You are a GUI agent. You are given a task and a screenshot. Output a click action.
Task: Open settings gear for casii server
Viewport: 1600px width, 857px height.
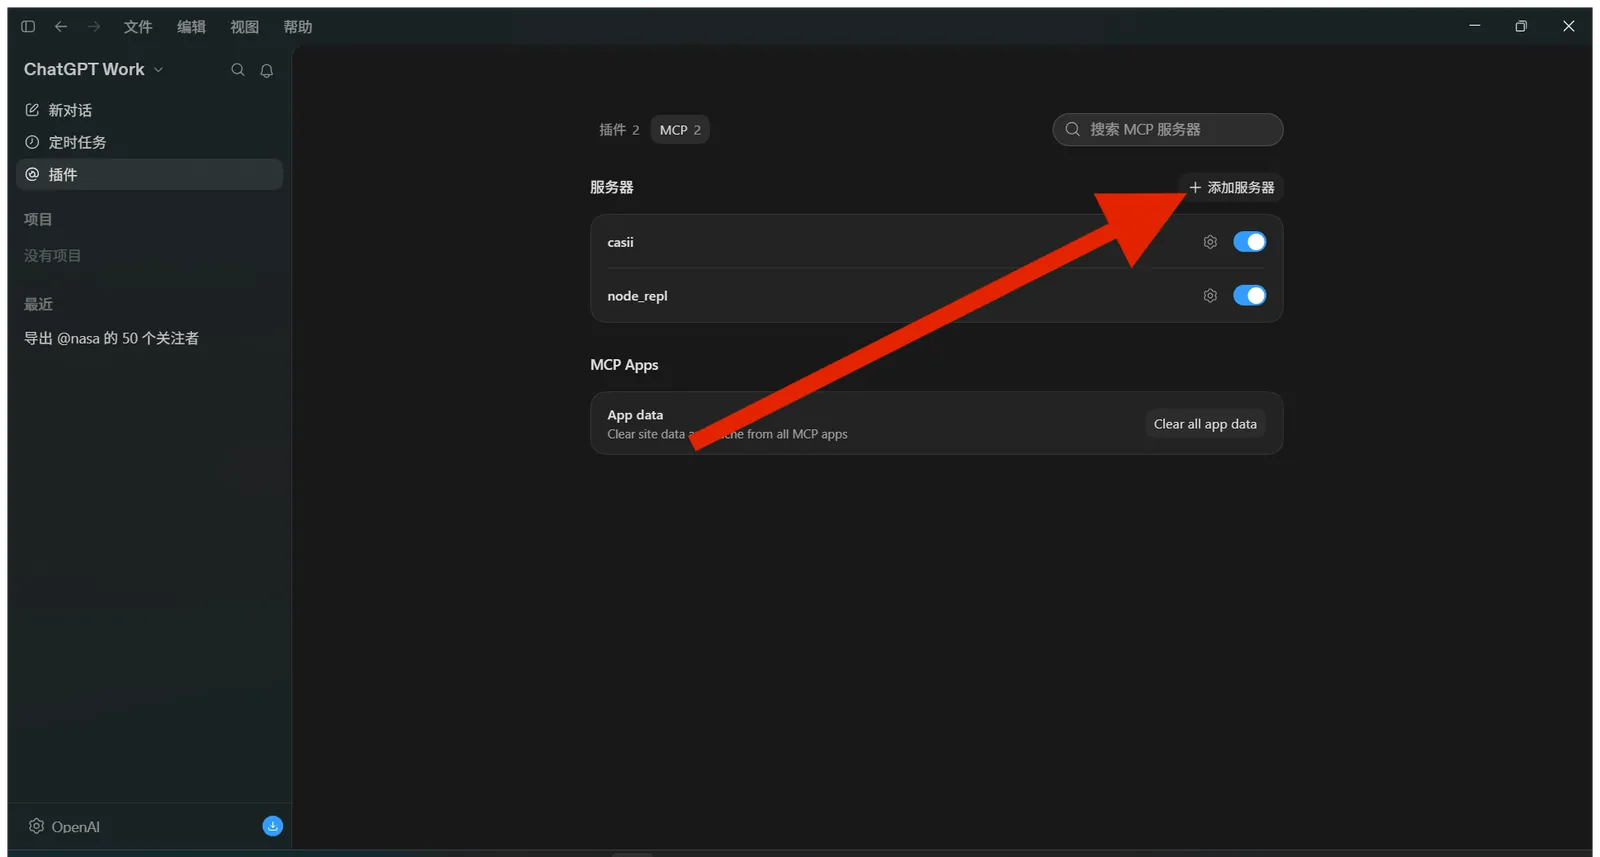pyautogui.click(x=1210, y=242)
